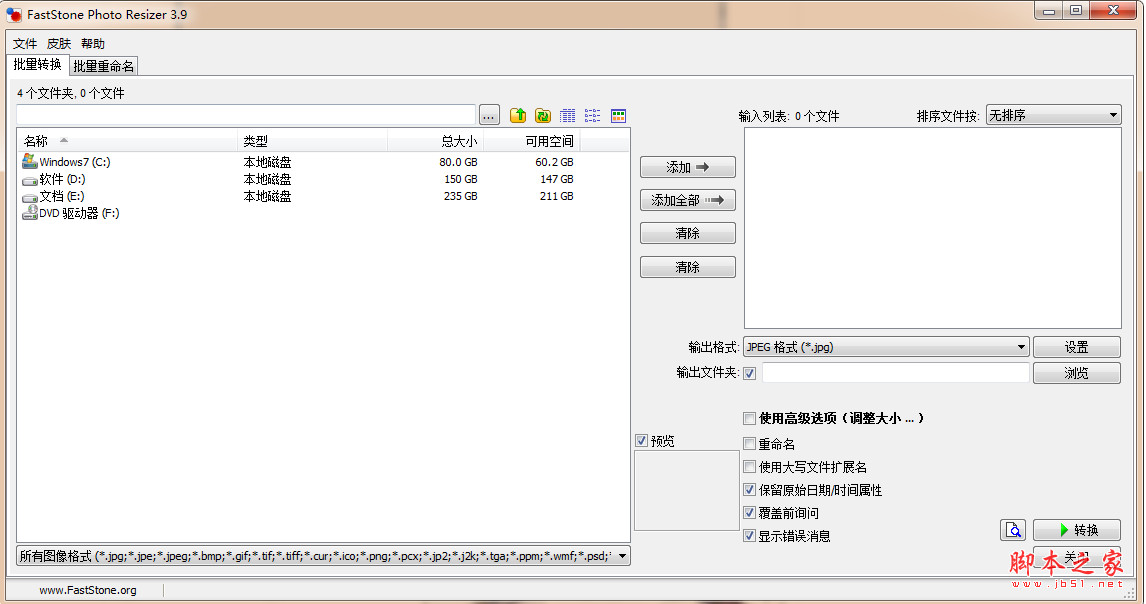Minimize the FastStone window
This screenshot has height=604, width=1146.
[x=1049, y=10]
